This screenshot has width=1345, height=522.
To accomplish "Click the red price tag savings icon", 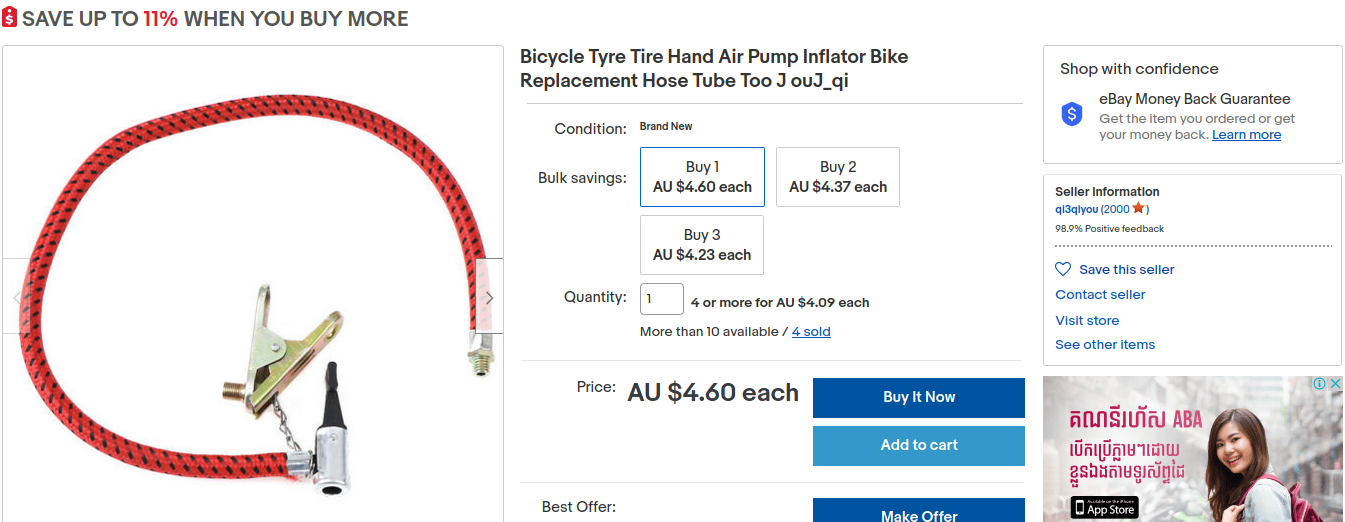I will pyautogui.click(x=9, y=18).
